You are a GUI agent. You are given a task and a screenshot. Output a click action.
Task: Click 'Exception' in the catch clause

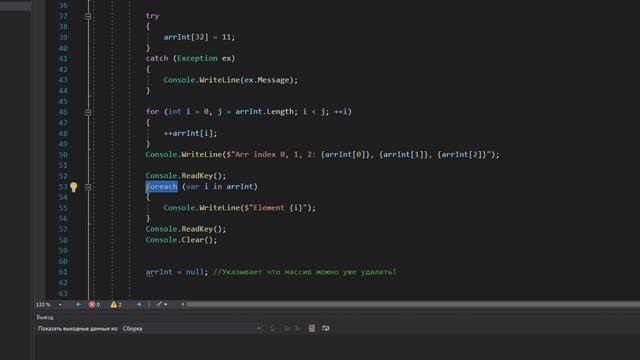(197, 58)
